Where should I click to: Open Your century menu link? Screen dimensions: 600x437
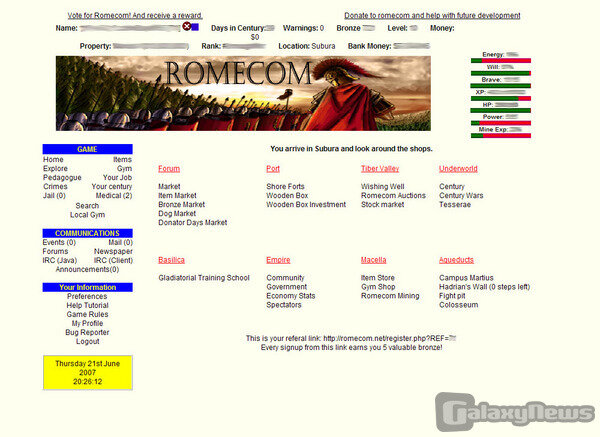click(112, 187)
